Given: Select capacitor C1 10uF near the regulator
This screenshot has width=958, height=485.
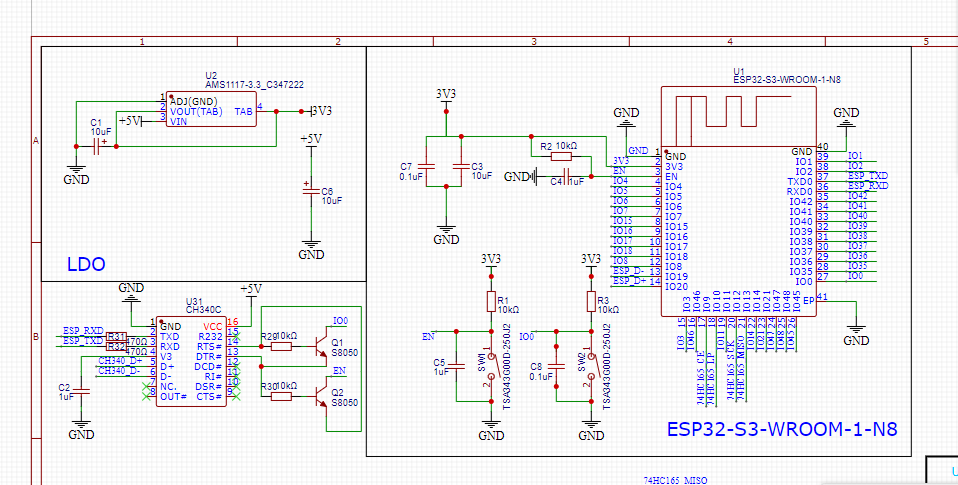Looking at the screenshot, I should [97, 147].
